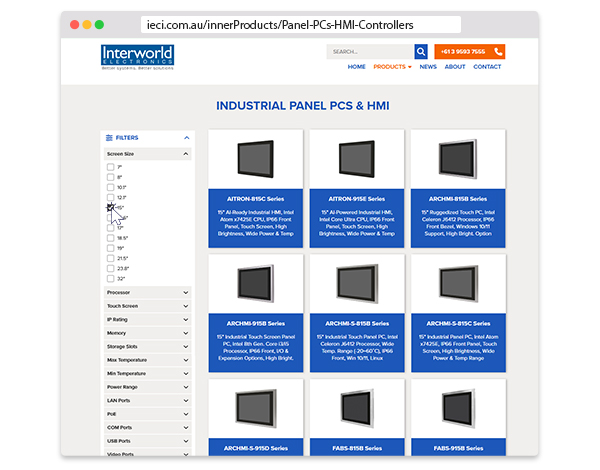The height and width of the screenshot is (470, 600).
Task: Open the ARCHMI-S-815C Series product link
Action: click(458, 324)
